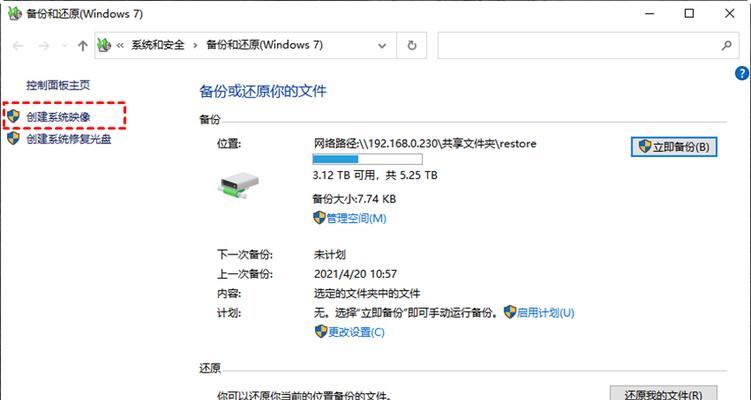Screen dimensions: 751x400
Task: Open 创建系统修复光盘 link
Action: tap(69, 139)
